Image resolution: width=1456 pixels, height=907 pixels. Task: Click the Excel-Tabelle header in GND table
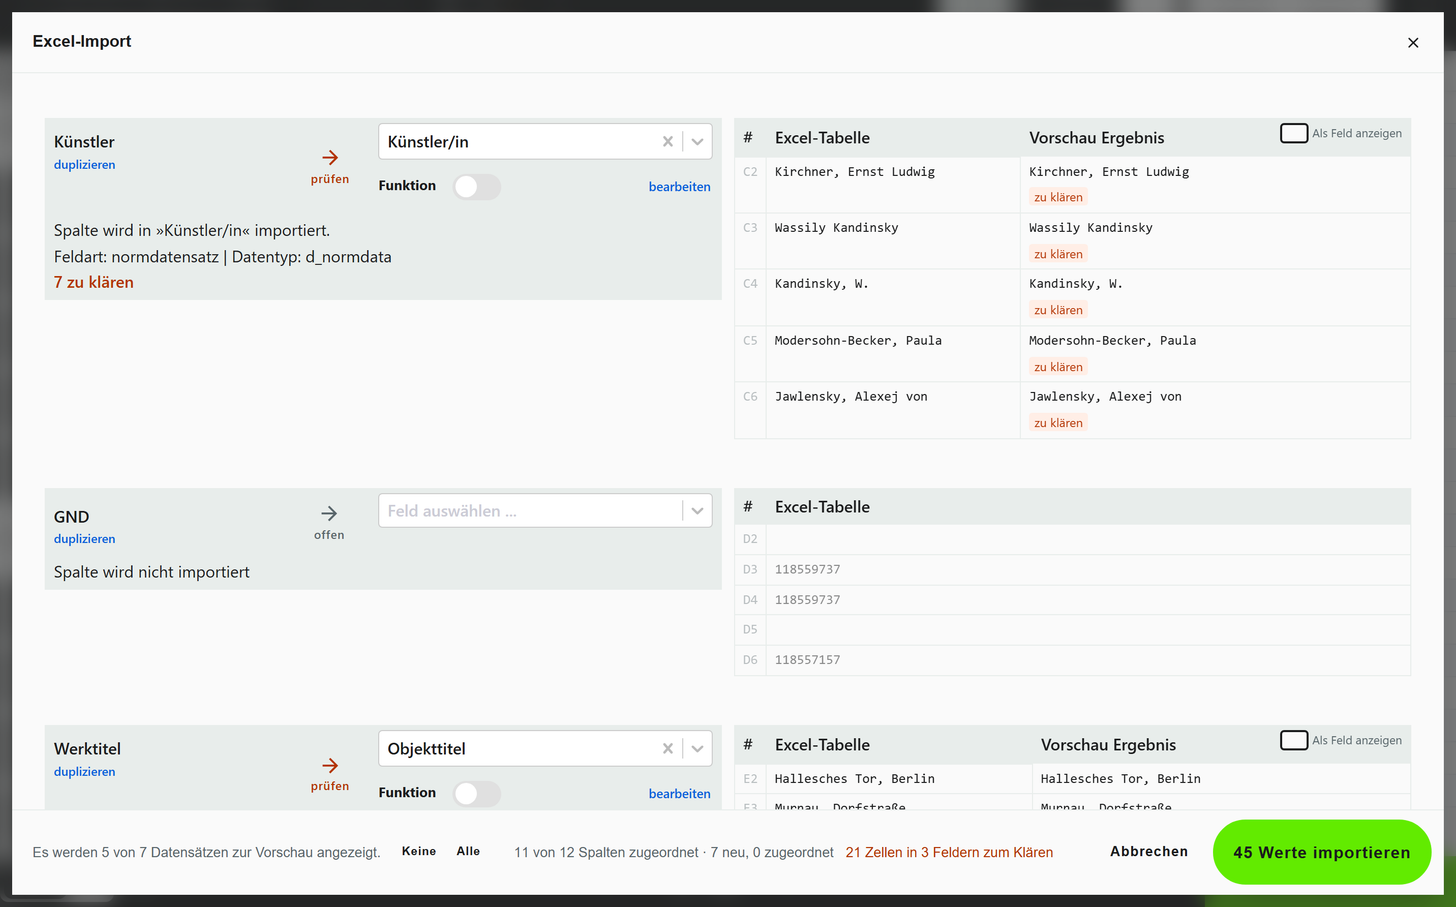(x=822, y=507)
